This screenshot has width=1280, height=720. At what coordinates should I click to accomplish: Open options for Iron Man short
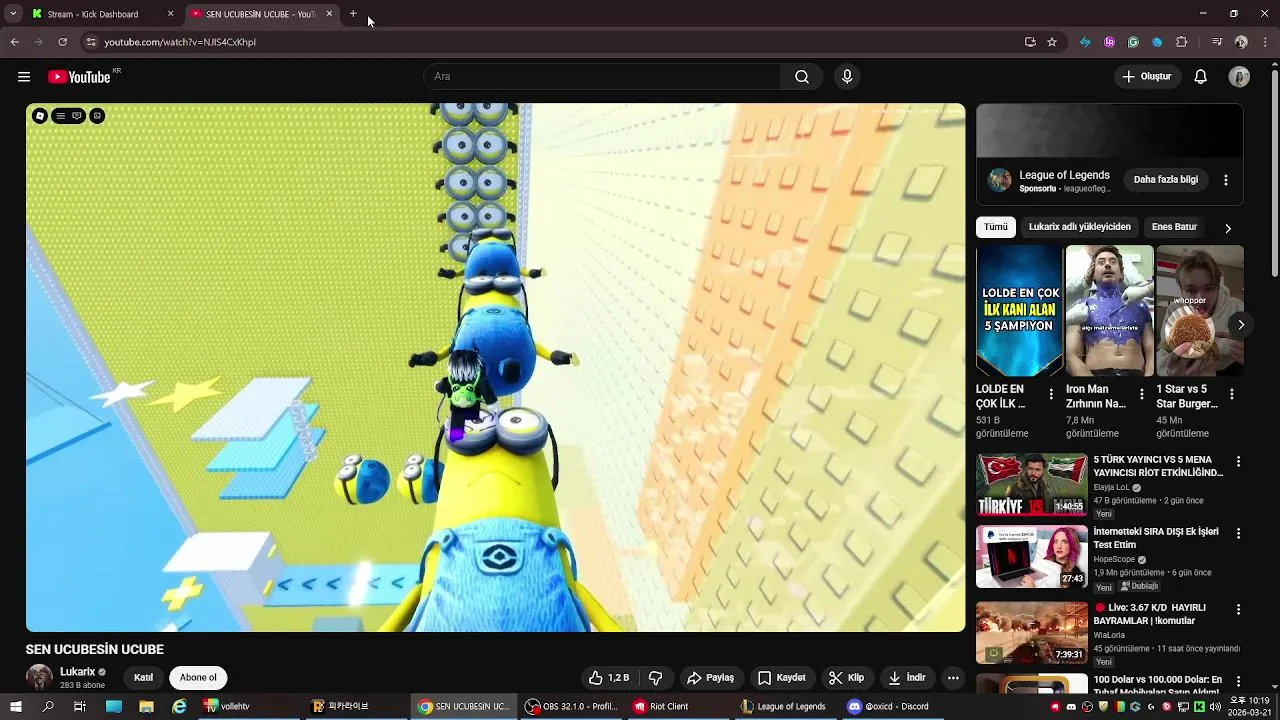click(1141, 395)
